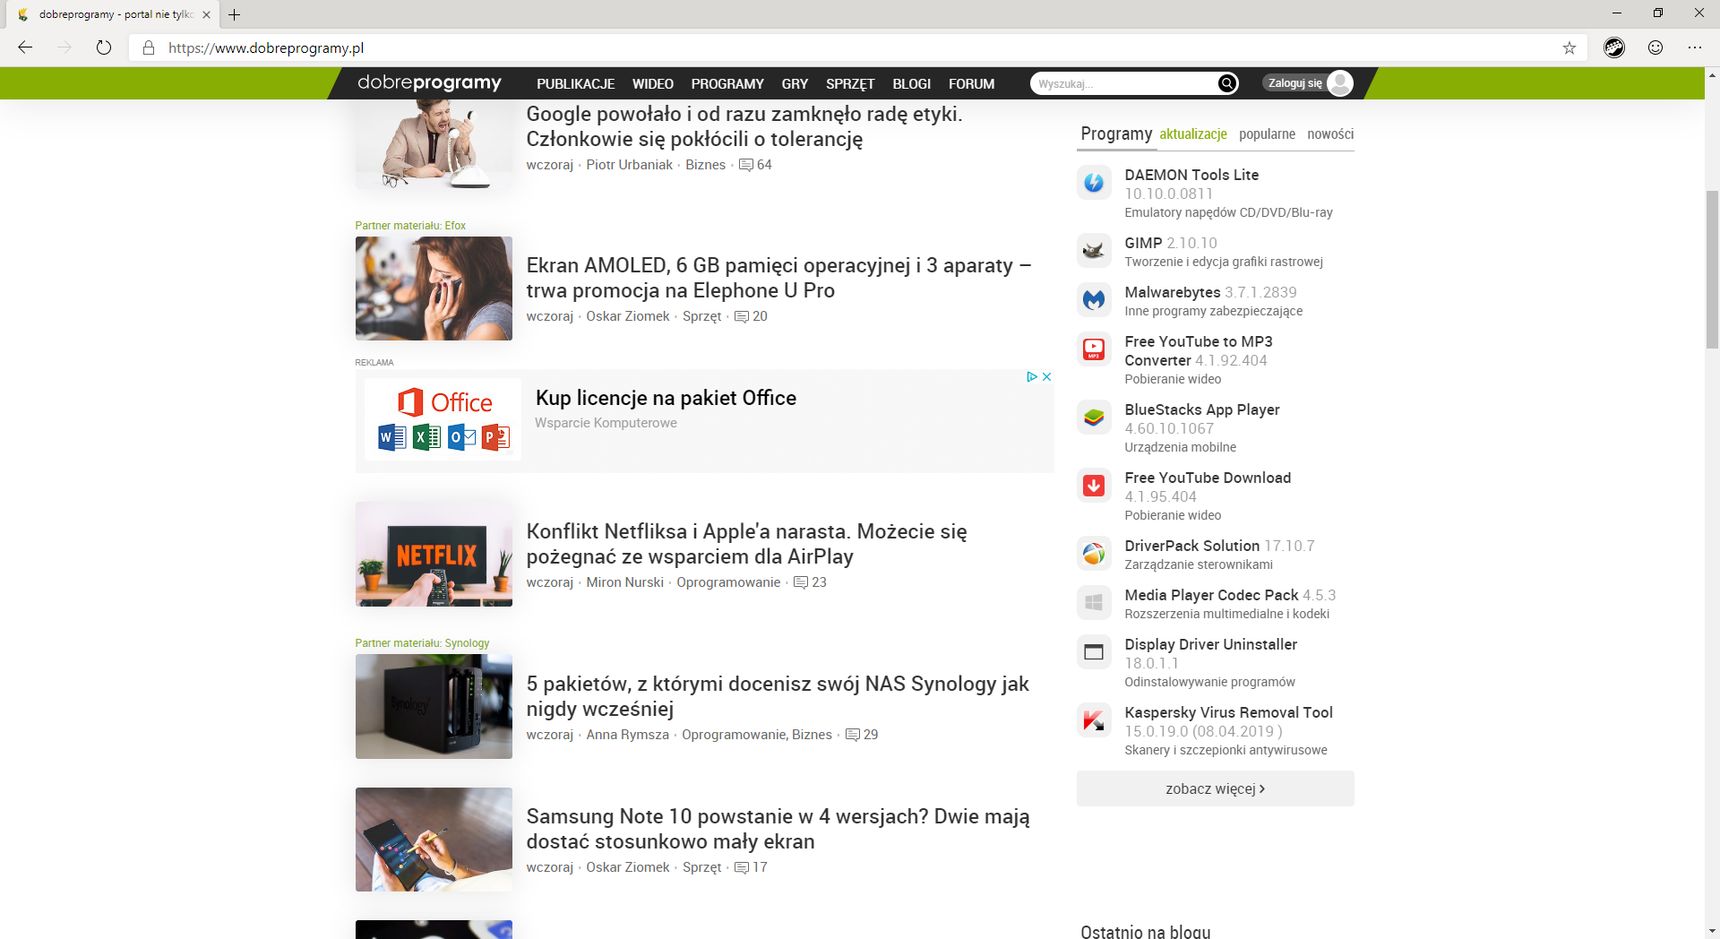Click author Miron Nurski
Screen dimensions: 1720x939
(624, 582)
